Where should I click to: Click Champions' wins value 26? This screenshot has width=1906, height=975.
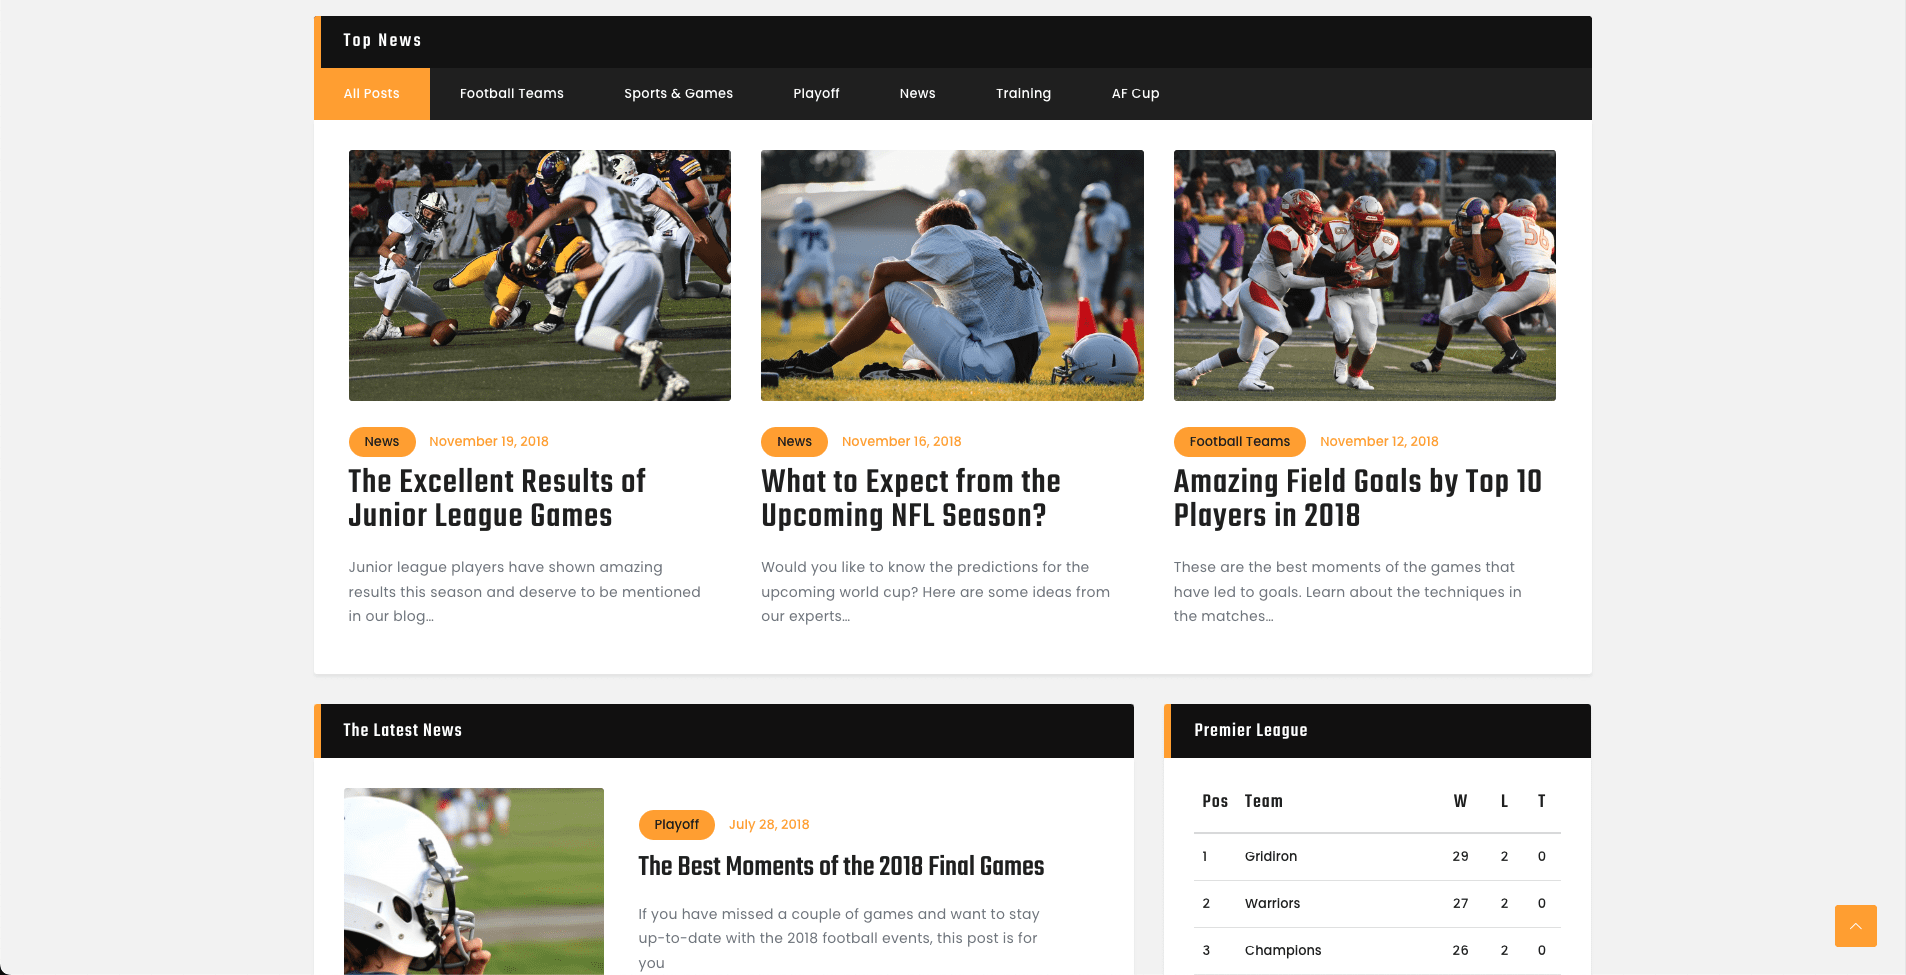coord(1460,951)
